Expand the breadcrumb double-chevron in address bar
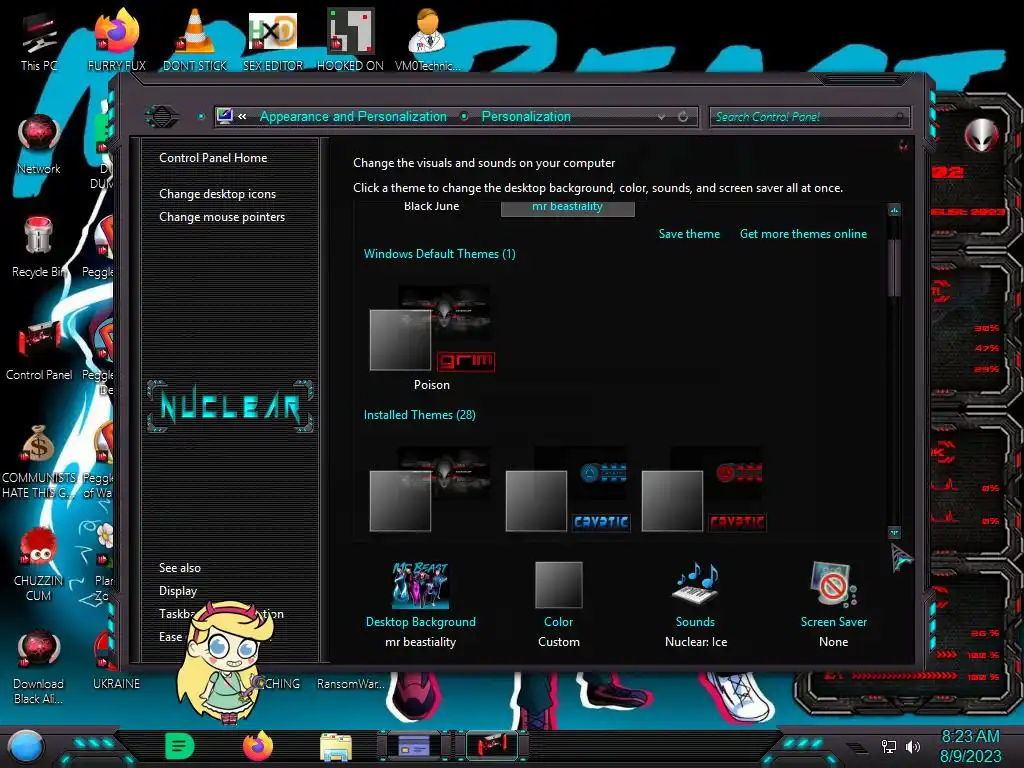The height and width of the screenshot is (768, 1024). [x=242, y=117]
